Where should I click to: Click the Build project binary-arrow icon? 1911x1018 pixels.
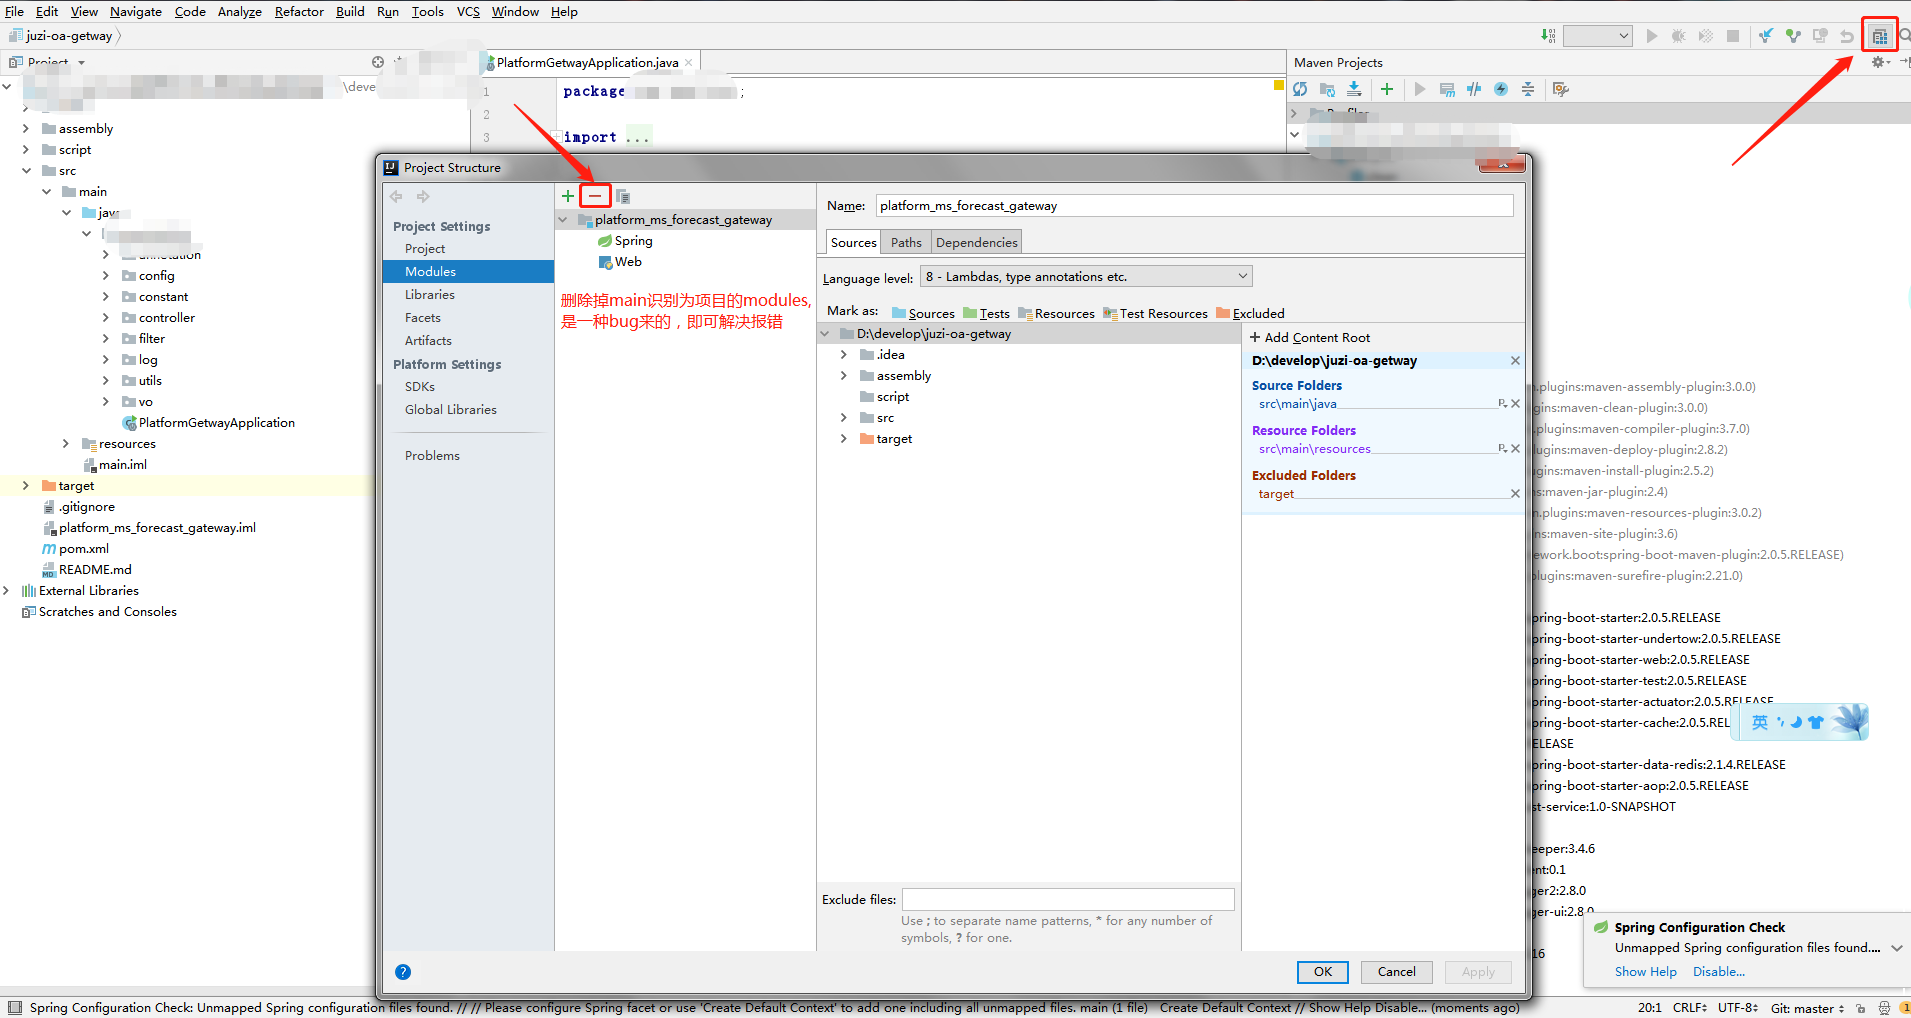1548,36
